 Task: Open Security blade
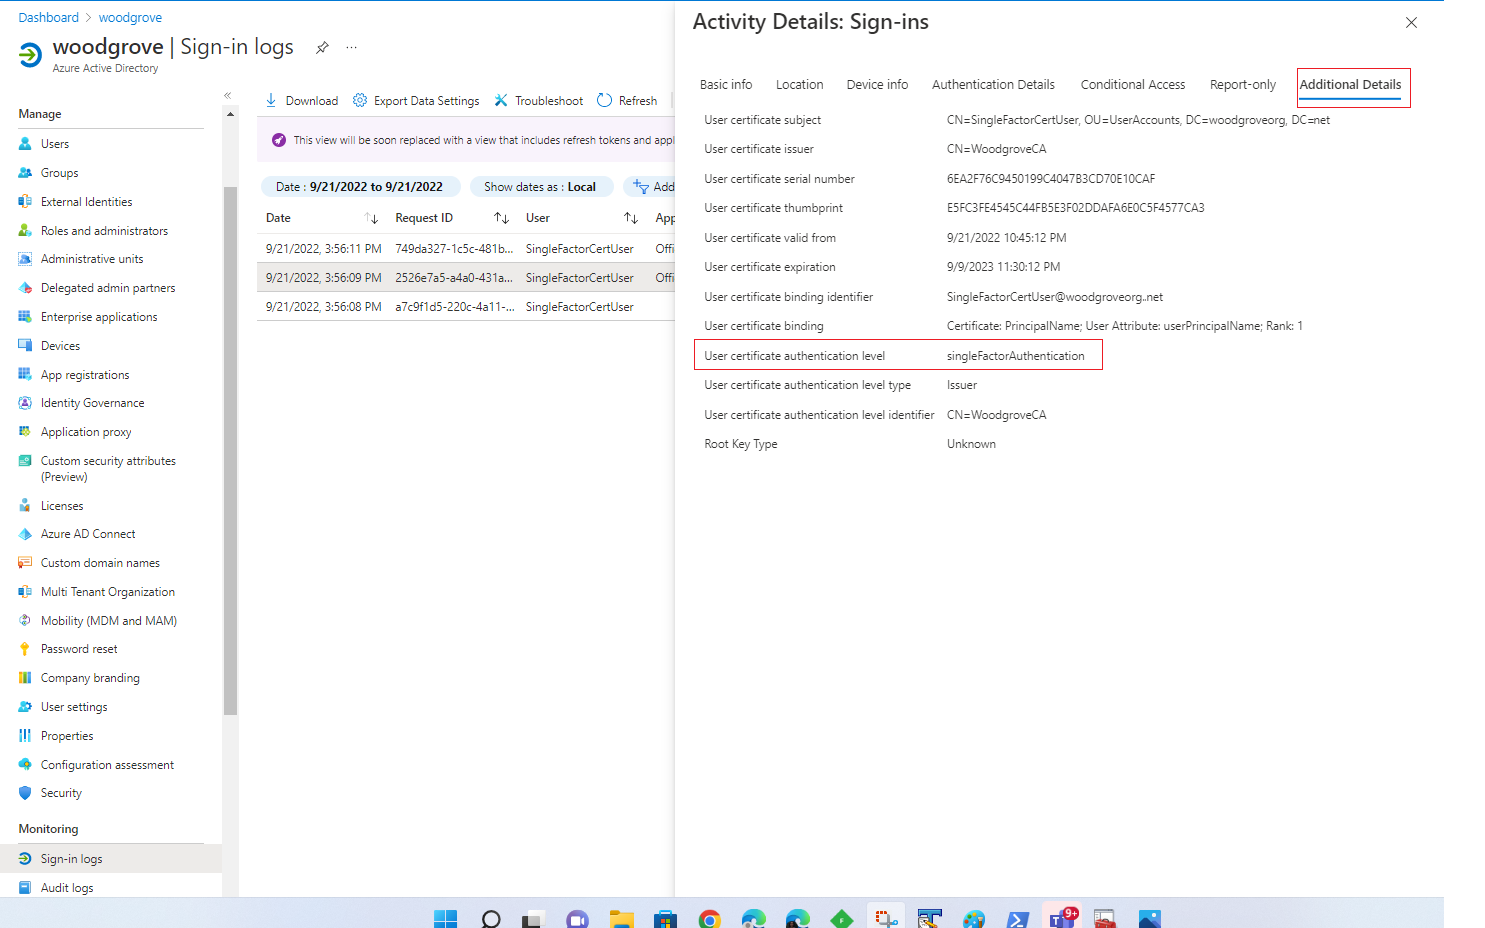(61, 793)
